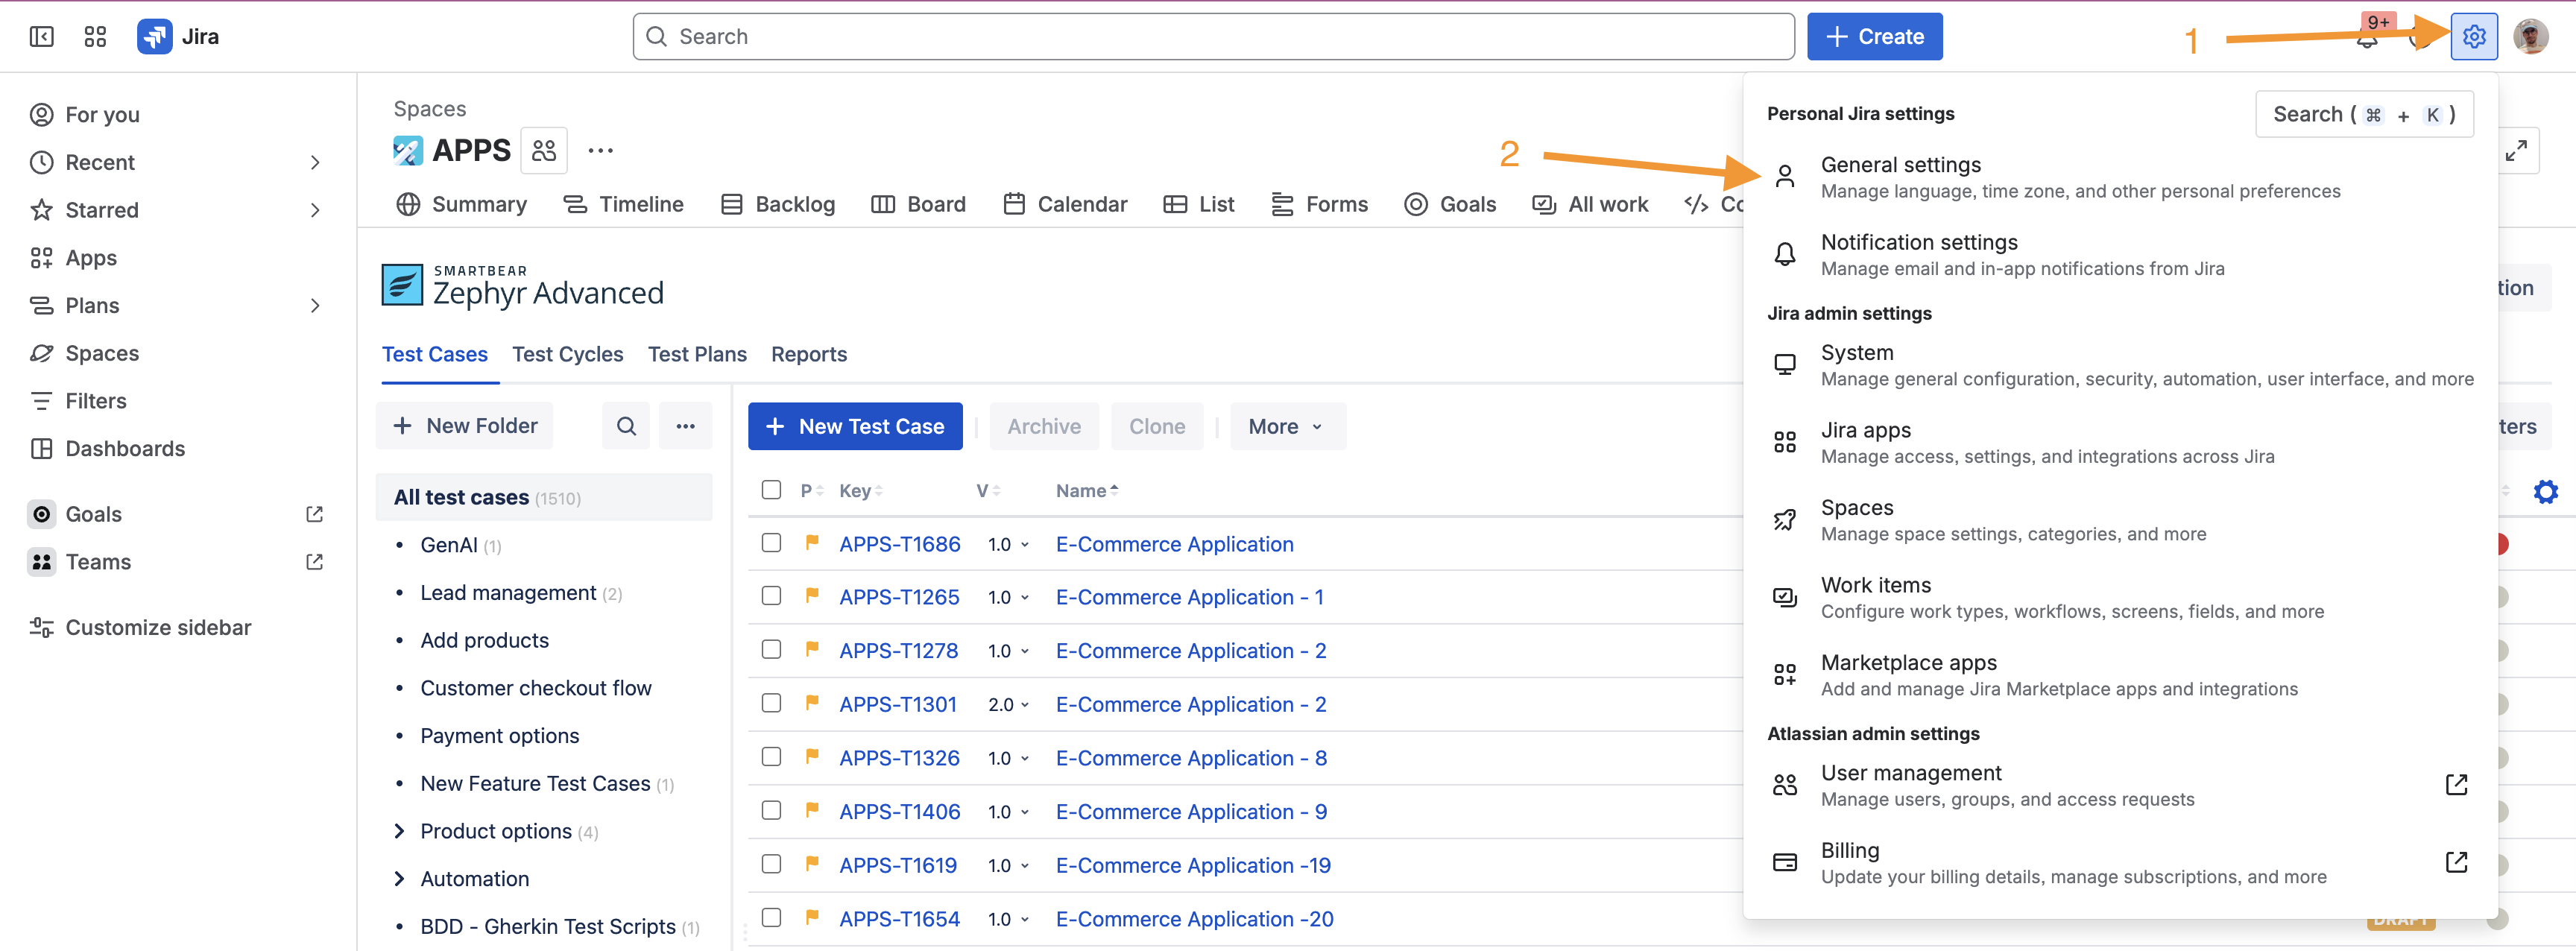Switch to the Test Cycles tab

[567, 354]
